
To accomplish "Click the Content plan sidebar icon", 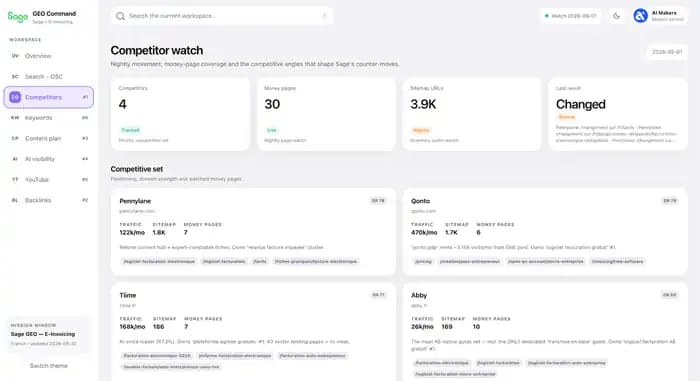I will pos(15,138).
